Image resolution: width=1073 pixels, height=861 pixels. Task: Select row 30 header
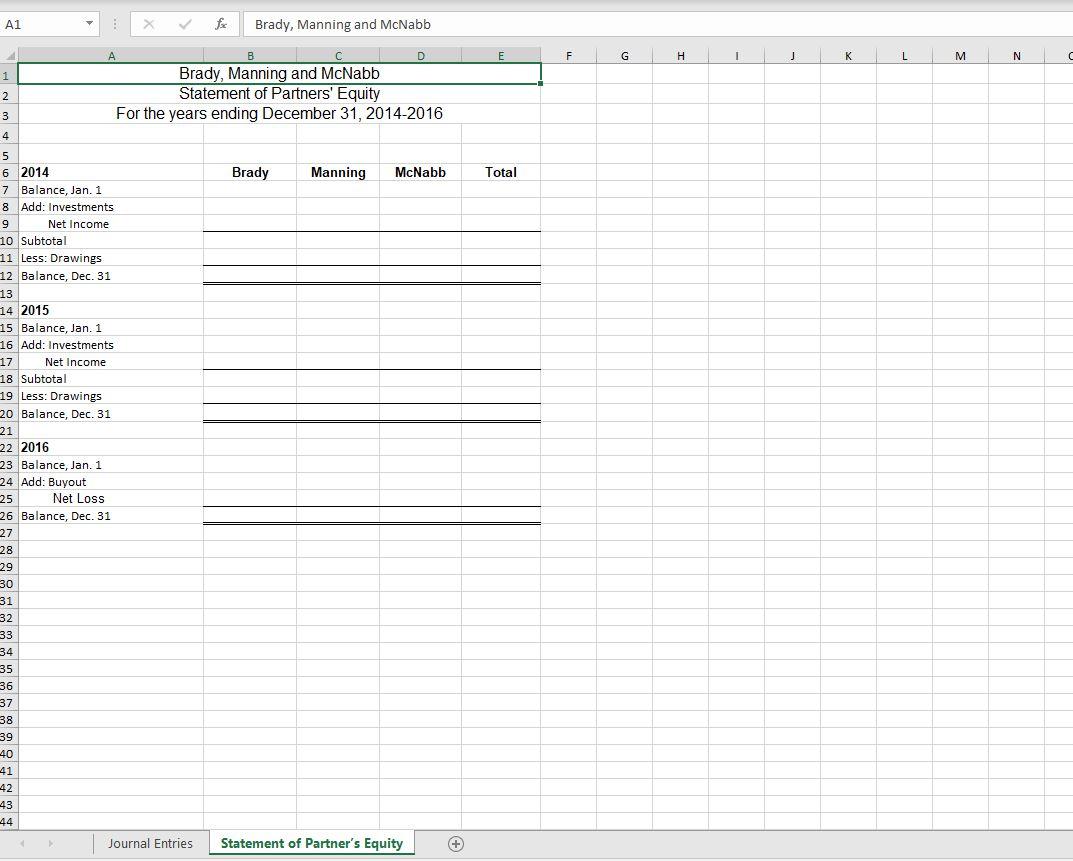coord(8,584)
